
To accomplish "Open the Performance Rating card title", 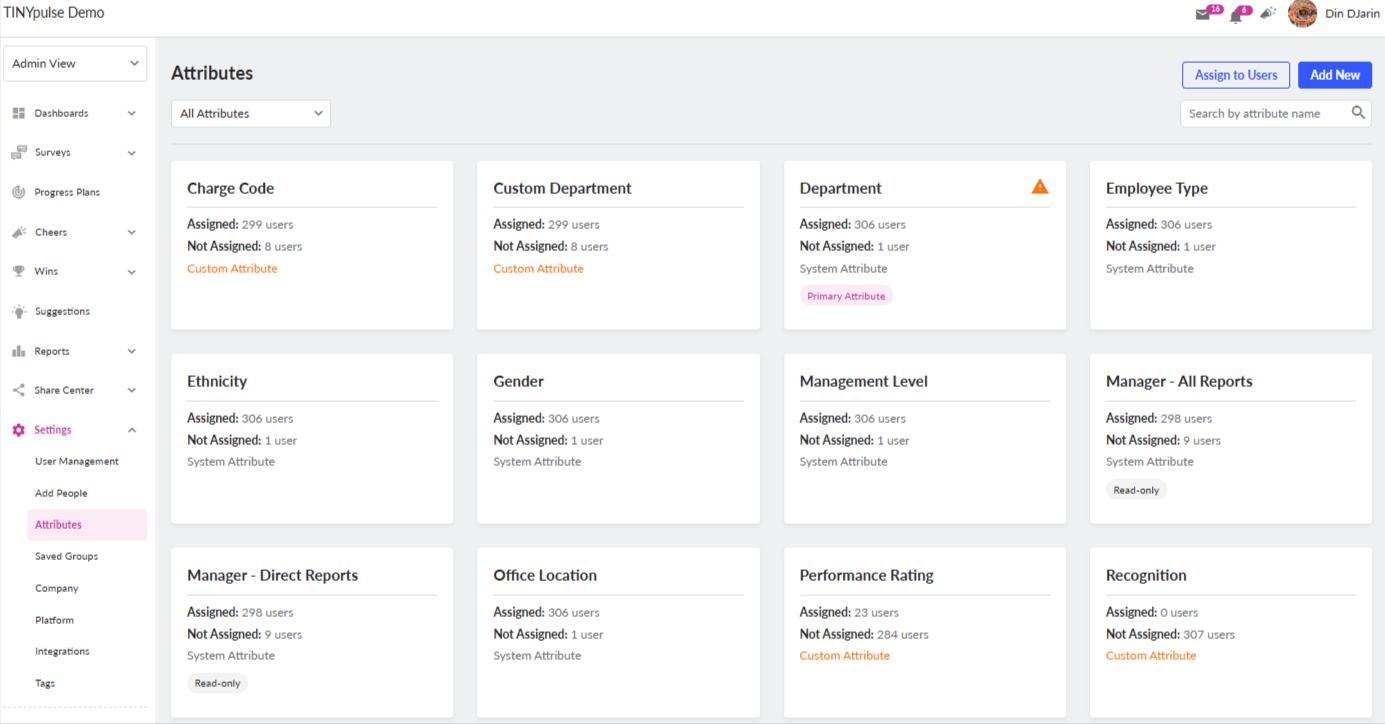I will click(x=866, y=575).
